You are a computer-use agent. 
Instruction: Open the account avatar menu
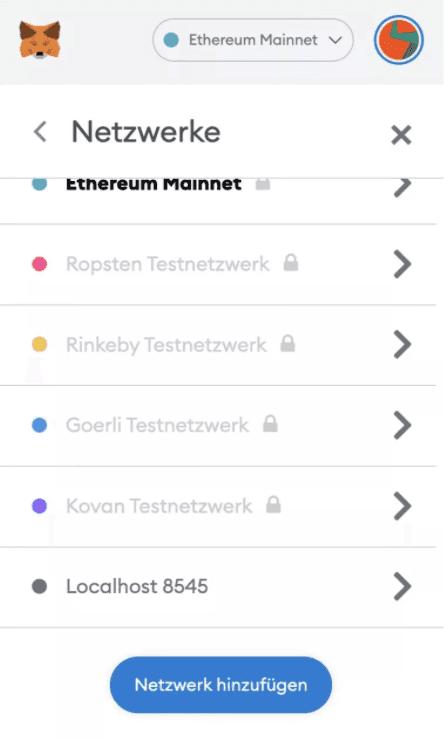pyautogui.click(x=399, y=40)
